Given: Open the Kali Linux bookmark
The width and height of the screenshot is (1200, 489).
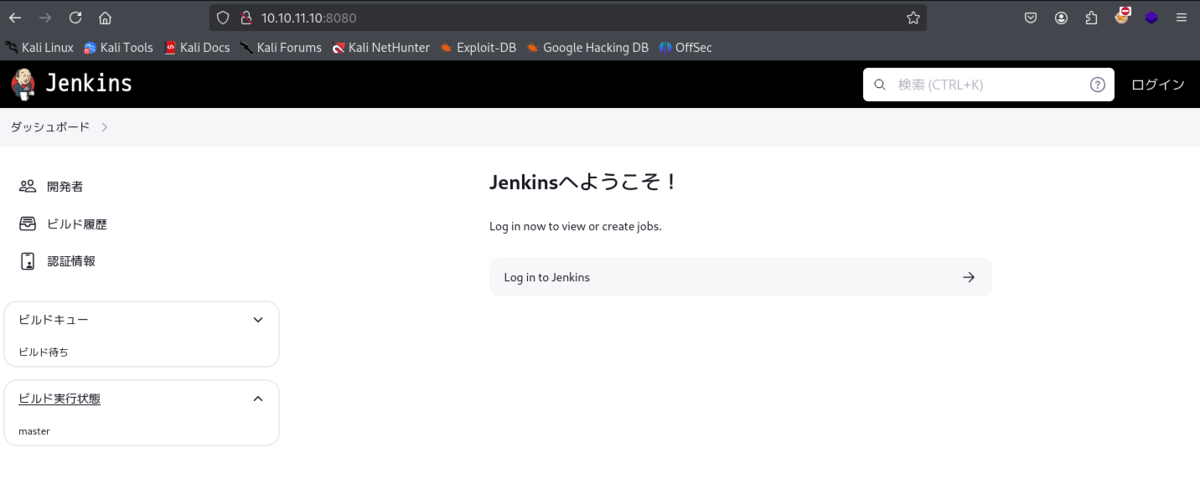Looking at the screenshot, I should tap(40, 47).
